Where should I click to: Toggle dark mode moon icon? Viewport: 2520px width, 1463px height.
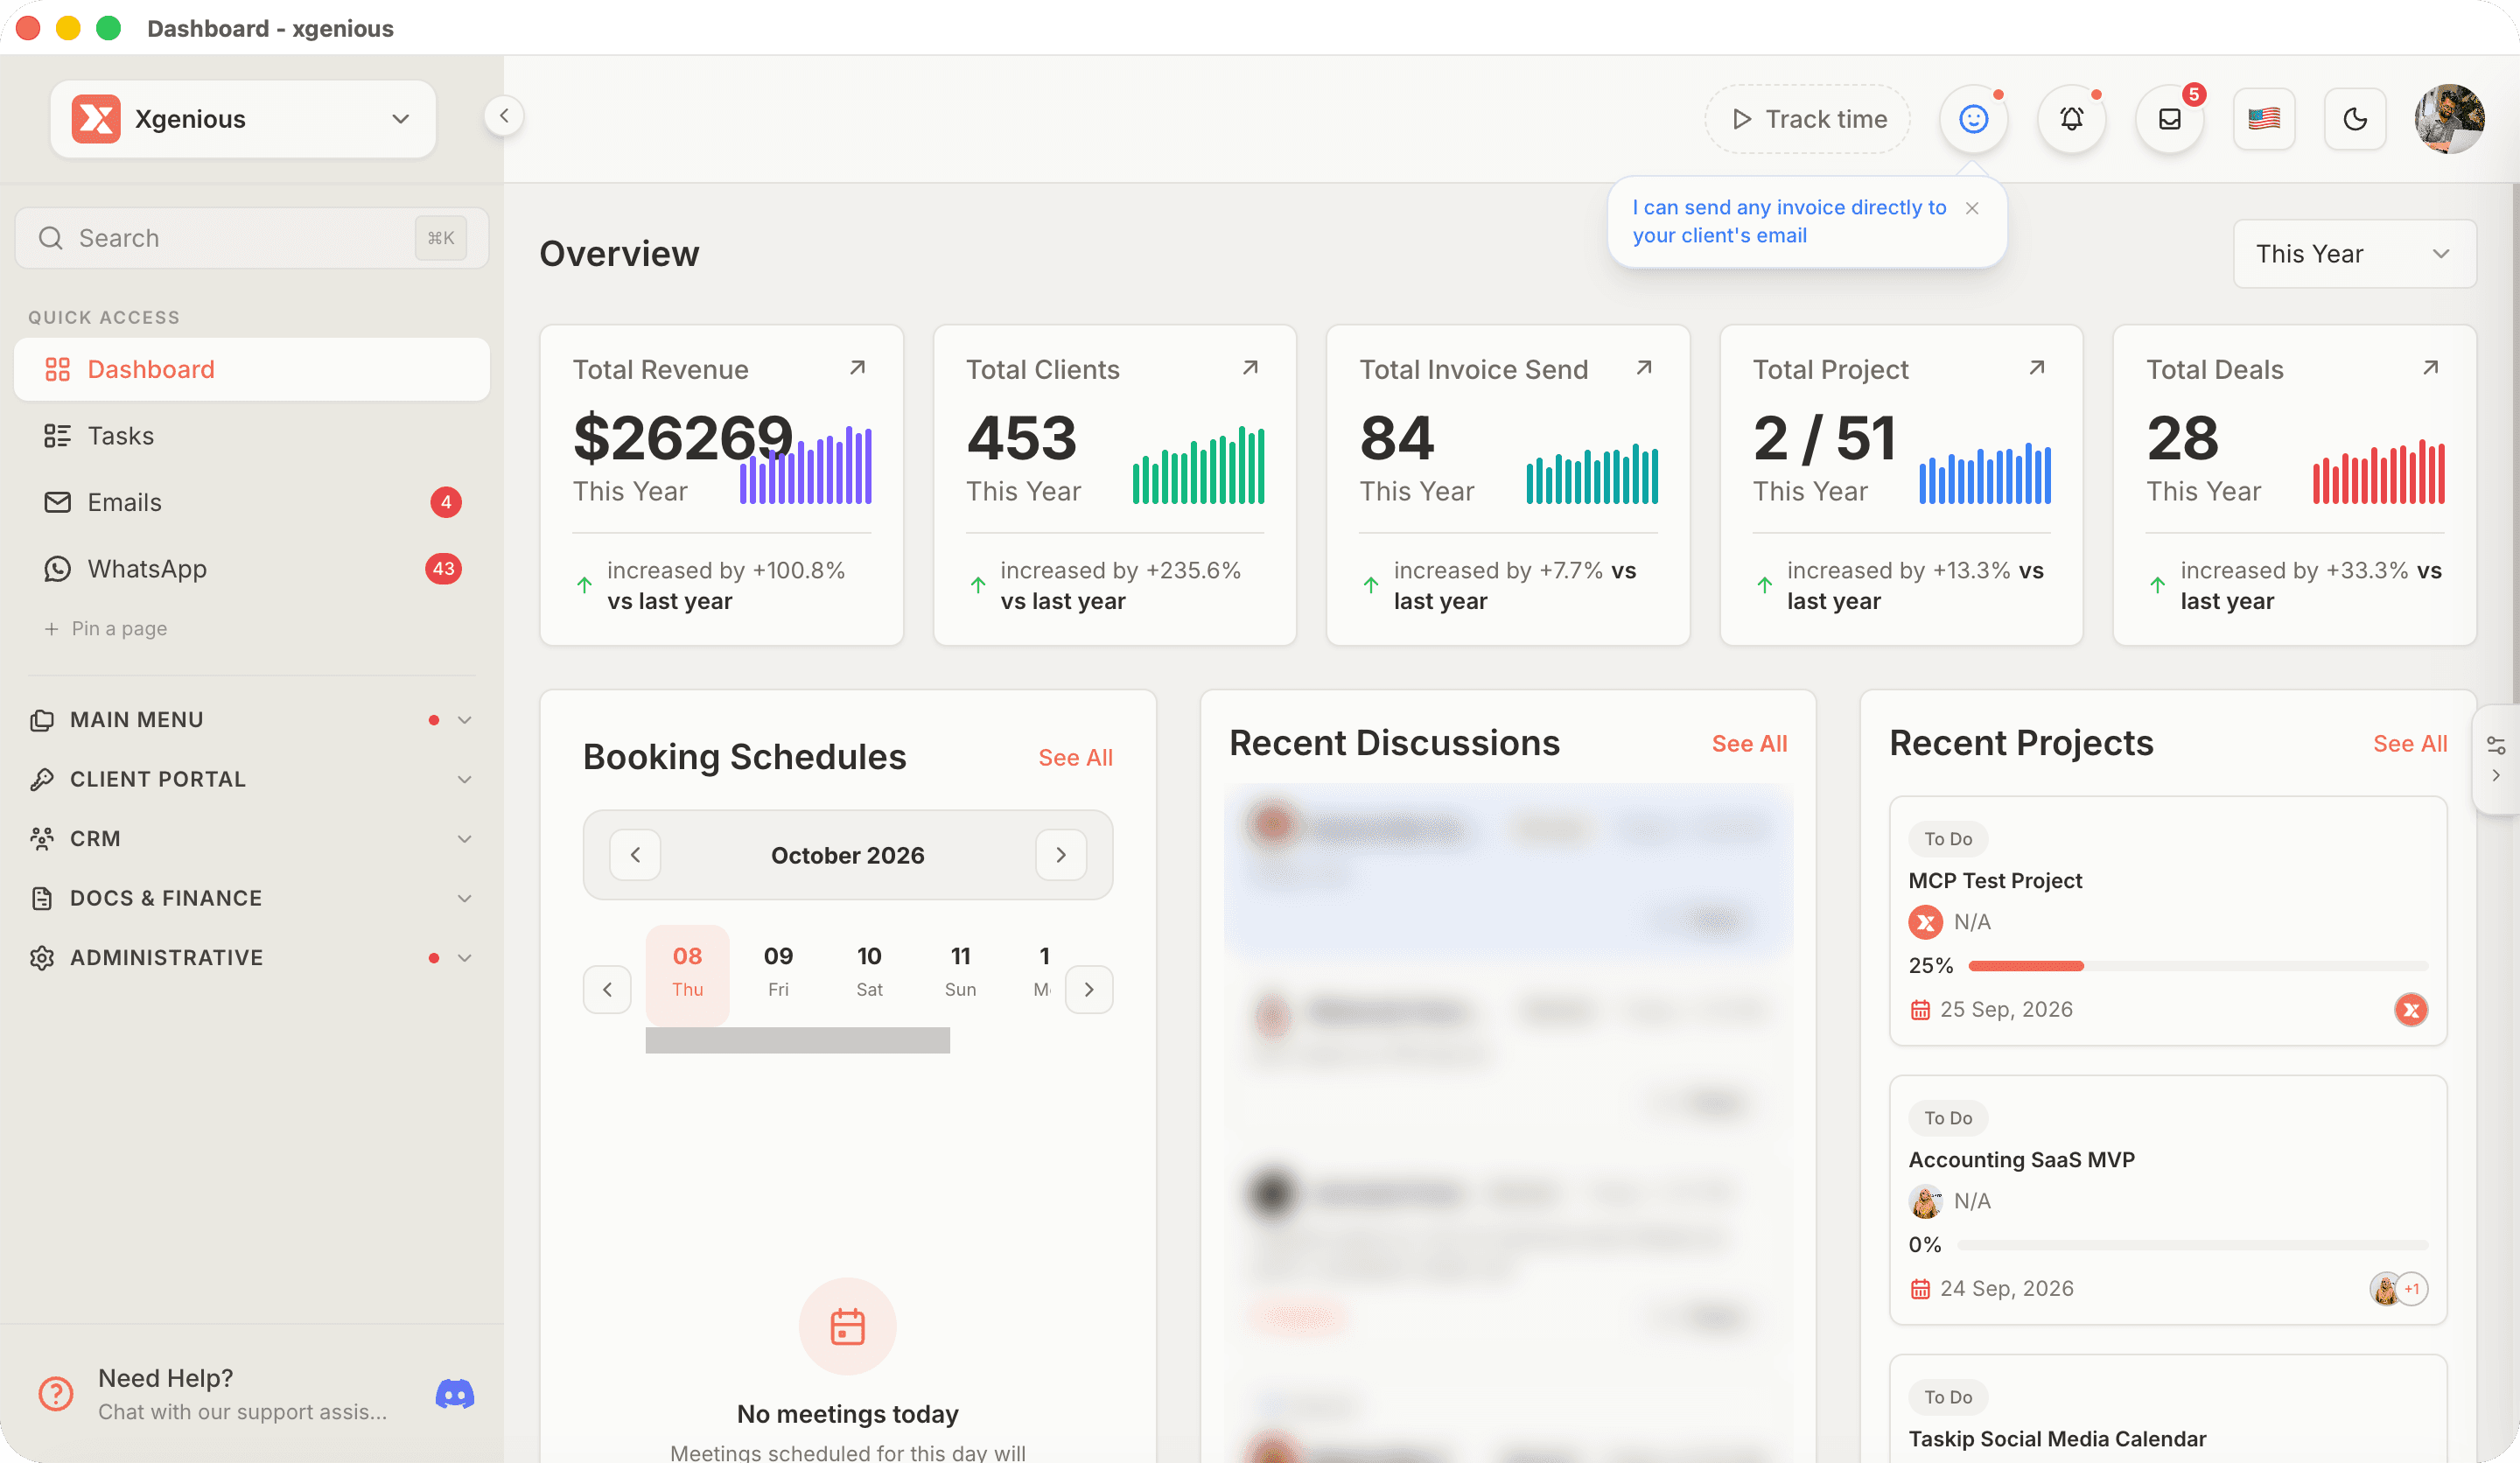pyautogui.click(x=2355, y=119)
